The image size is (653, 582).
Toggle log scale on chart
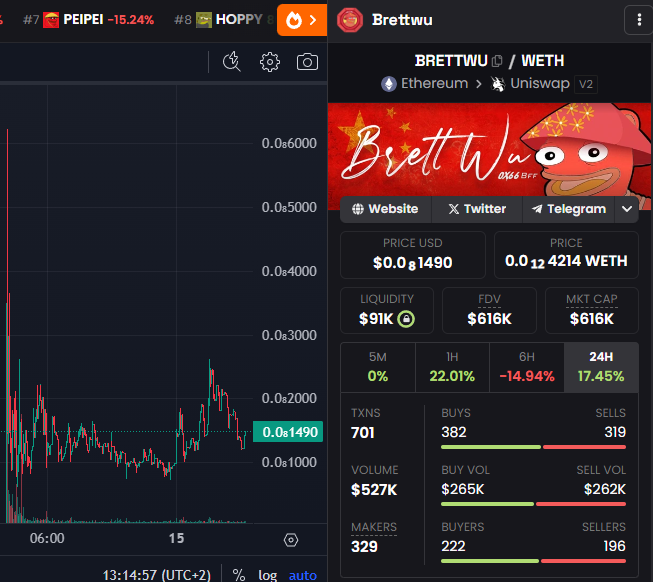coord(267,575)
